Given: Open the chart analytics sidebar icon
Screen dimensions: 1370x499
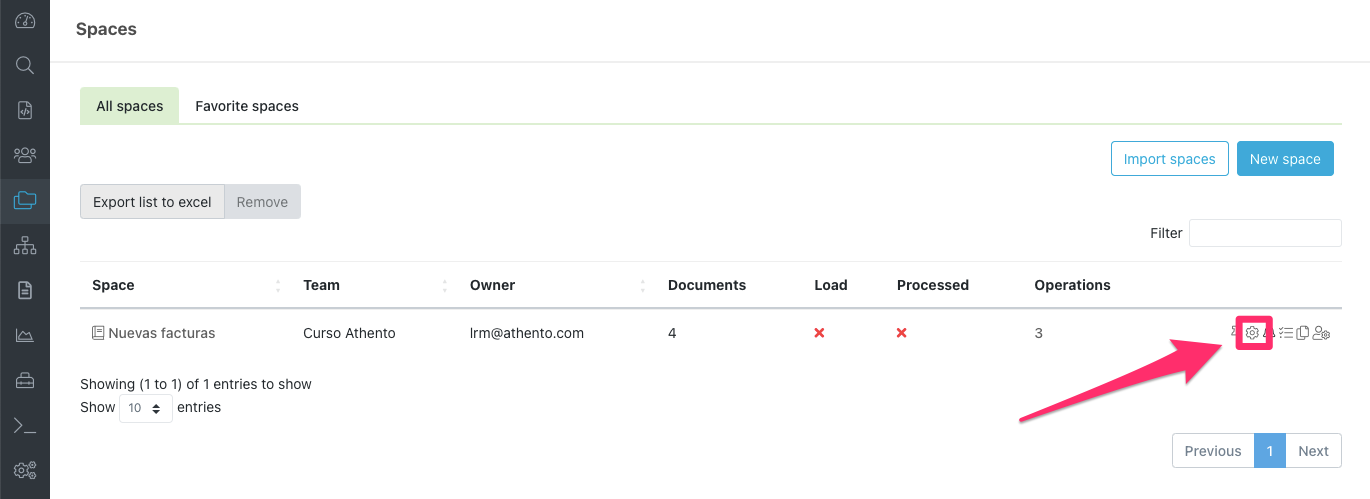Looking at the screenshot, I should [25, 335].
